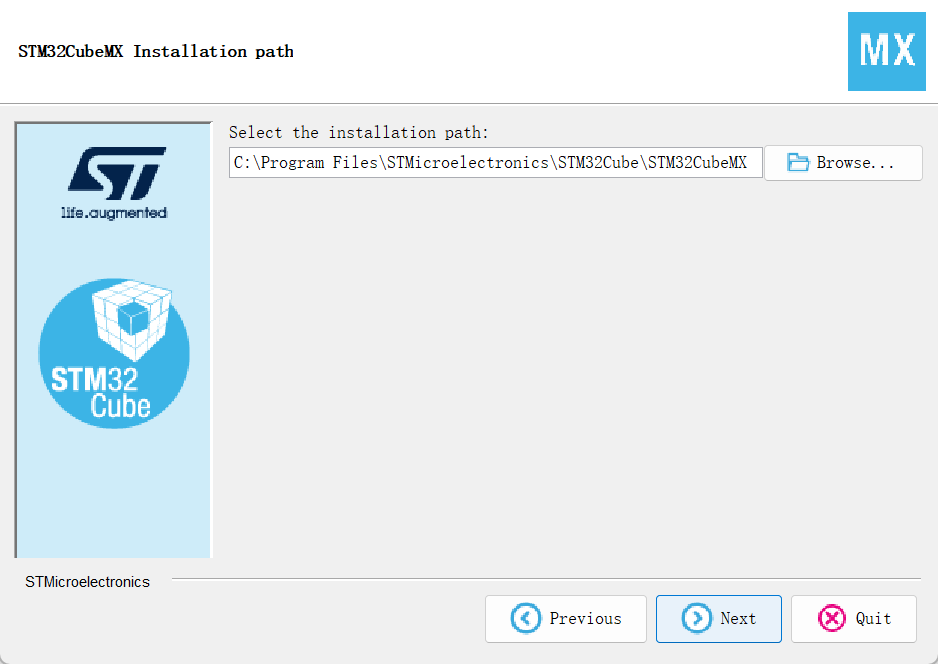Image resolution: width=938 pixels, height=664 pixels.
Task: Click the light blue sidebar below the logo
Action: pyautogui.click(x=114, y=490)
